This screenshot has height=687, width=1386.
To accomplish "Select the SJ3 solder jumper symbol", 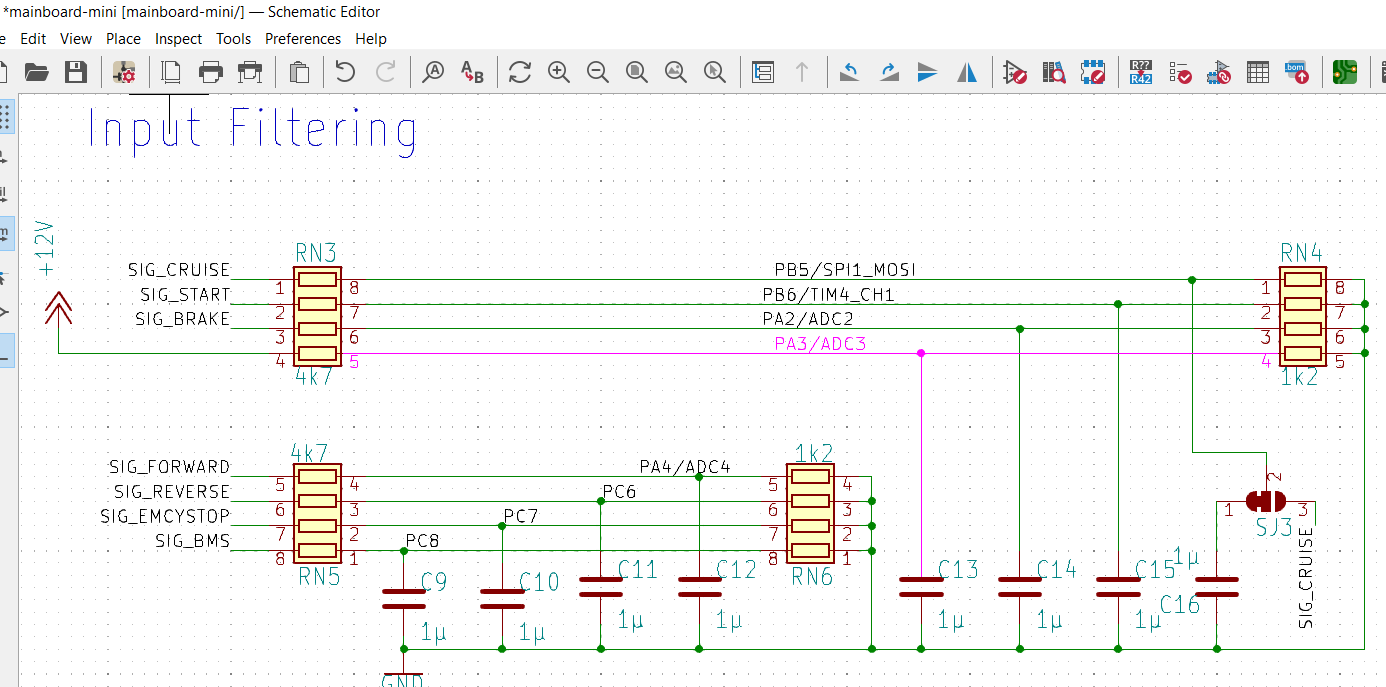I will (1266, 501).
